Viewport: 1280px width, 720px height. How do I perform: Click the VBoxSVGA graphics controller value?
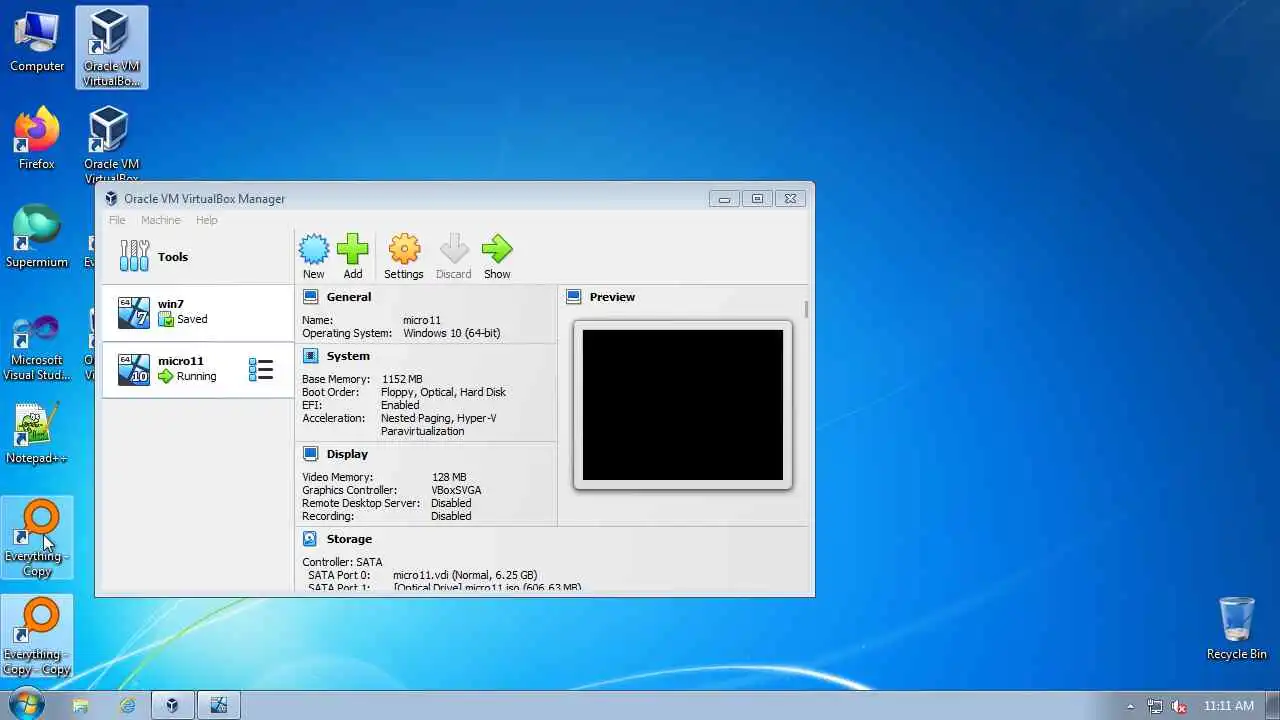point(456,490)
